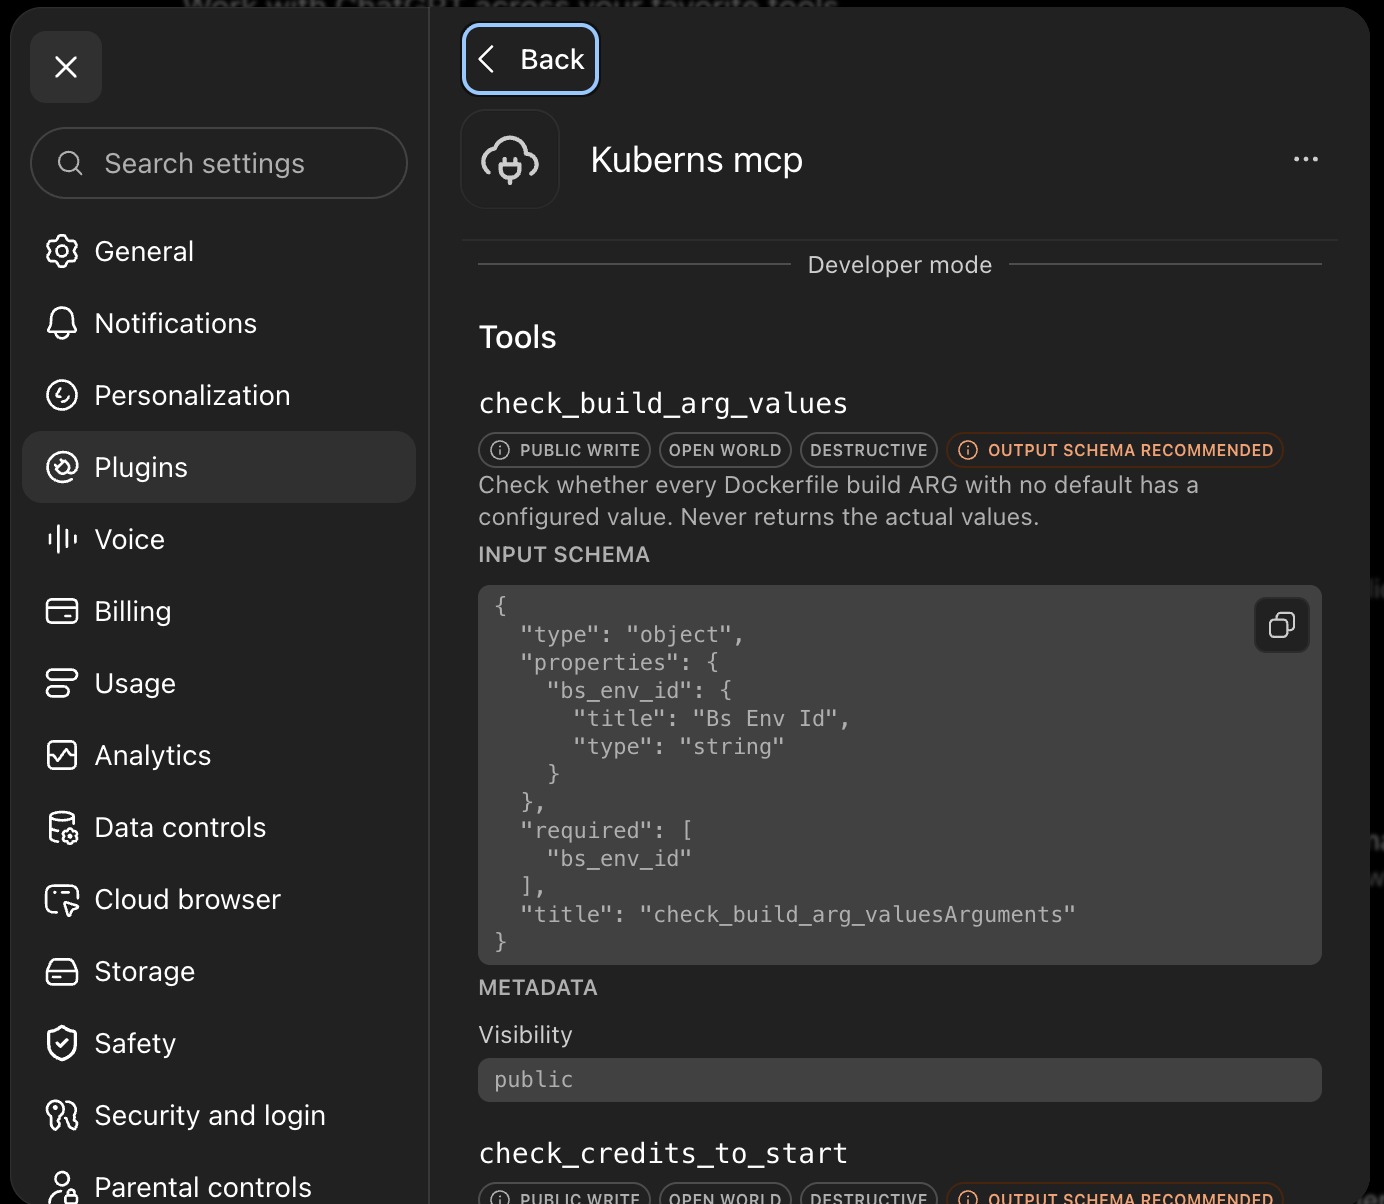Click the Search settings field
The height and width of the screenshot is (1204, 1384).
219,163
